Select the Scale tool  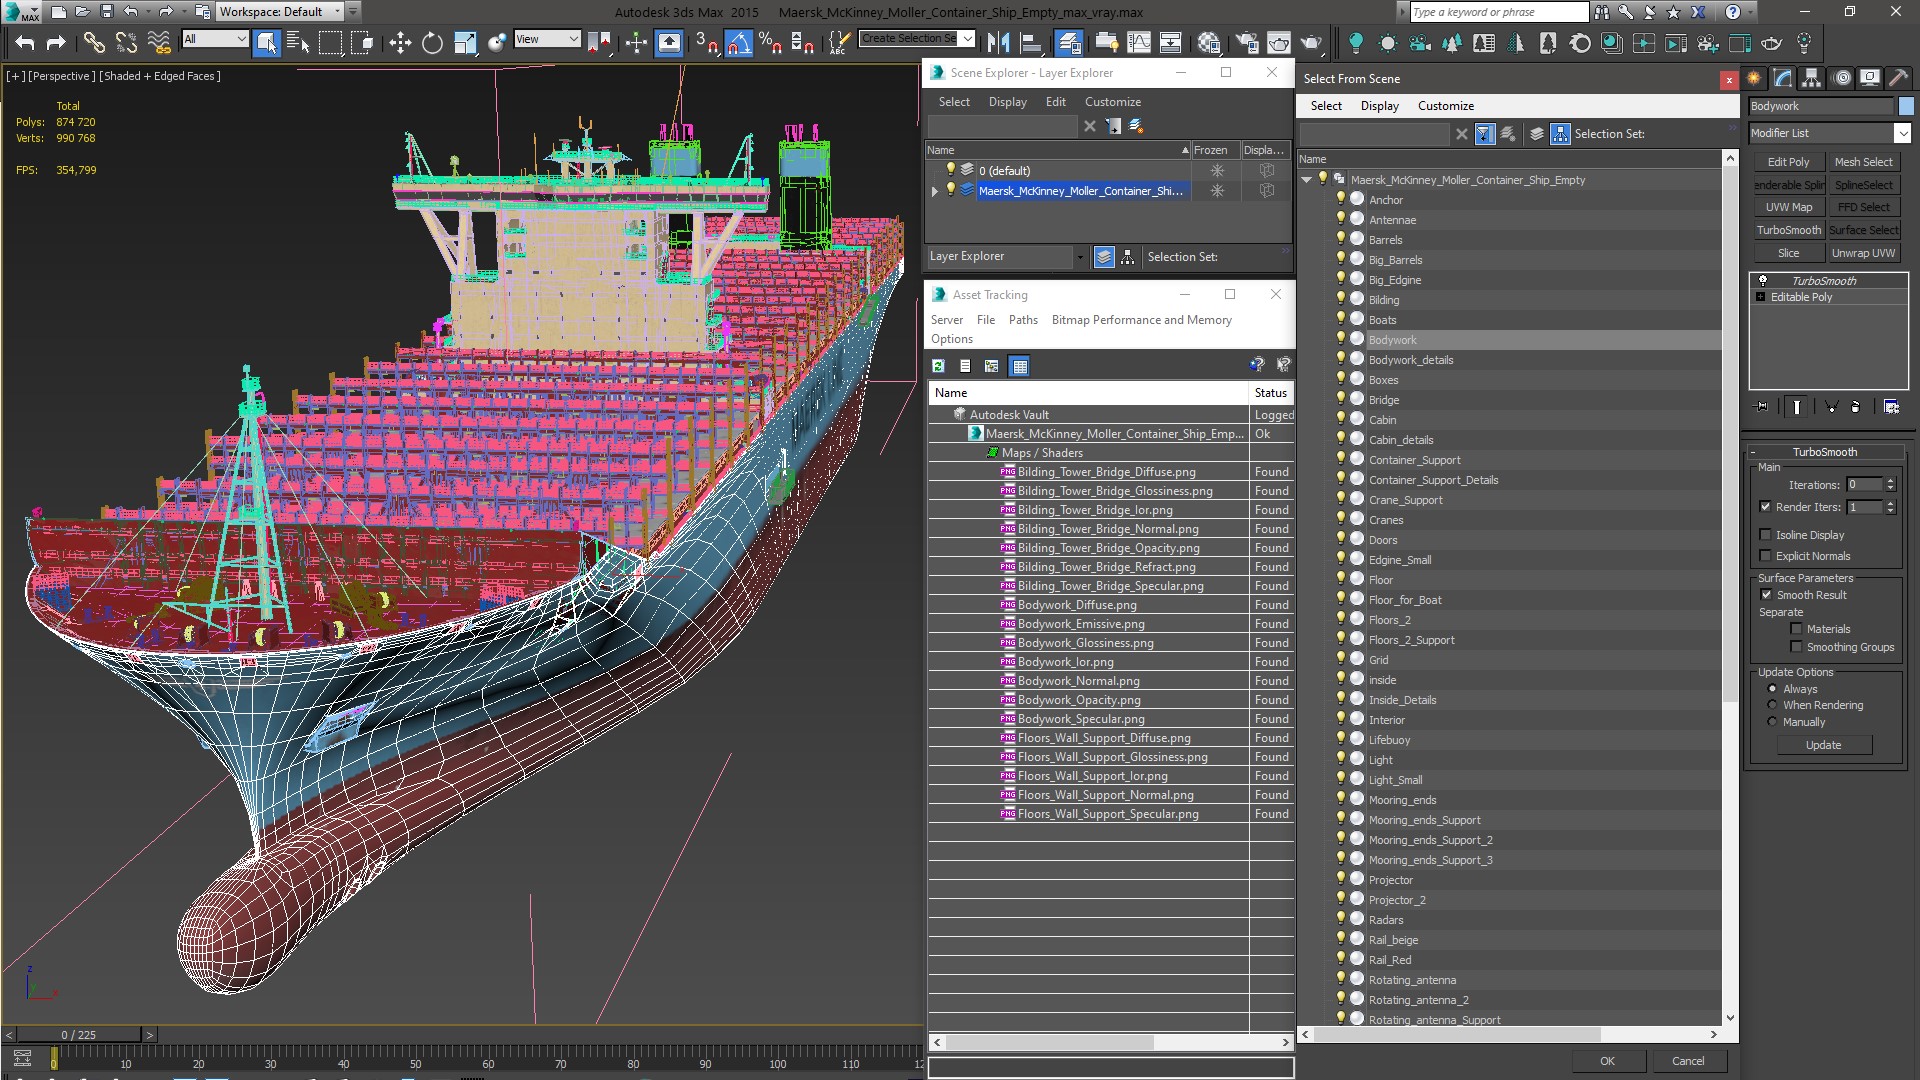pyautogui.click(x=465, y=42)
